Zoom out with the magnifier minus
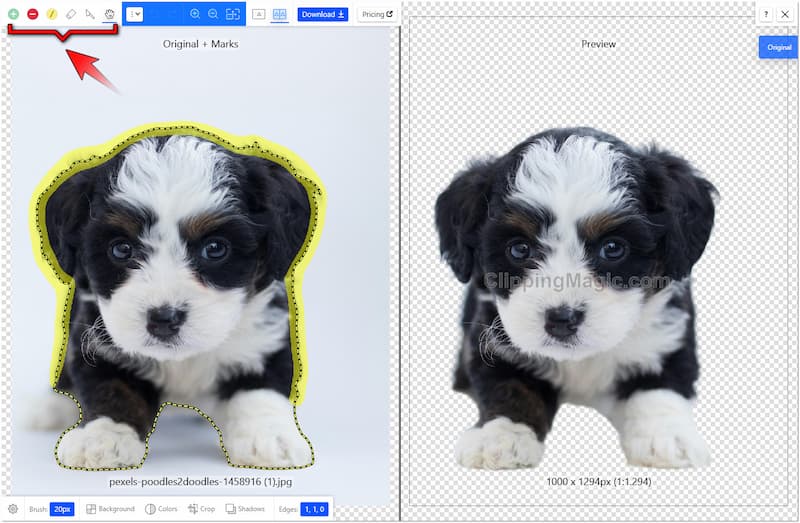800x523 pixels. 214,14
